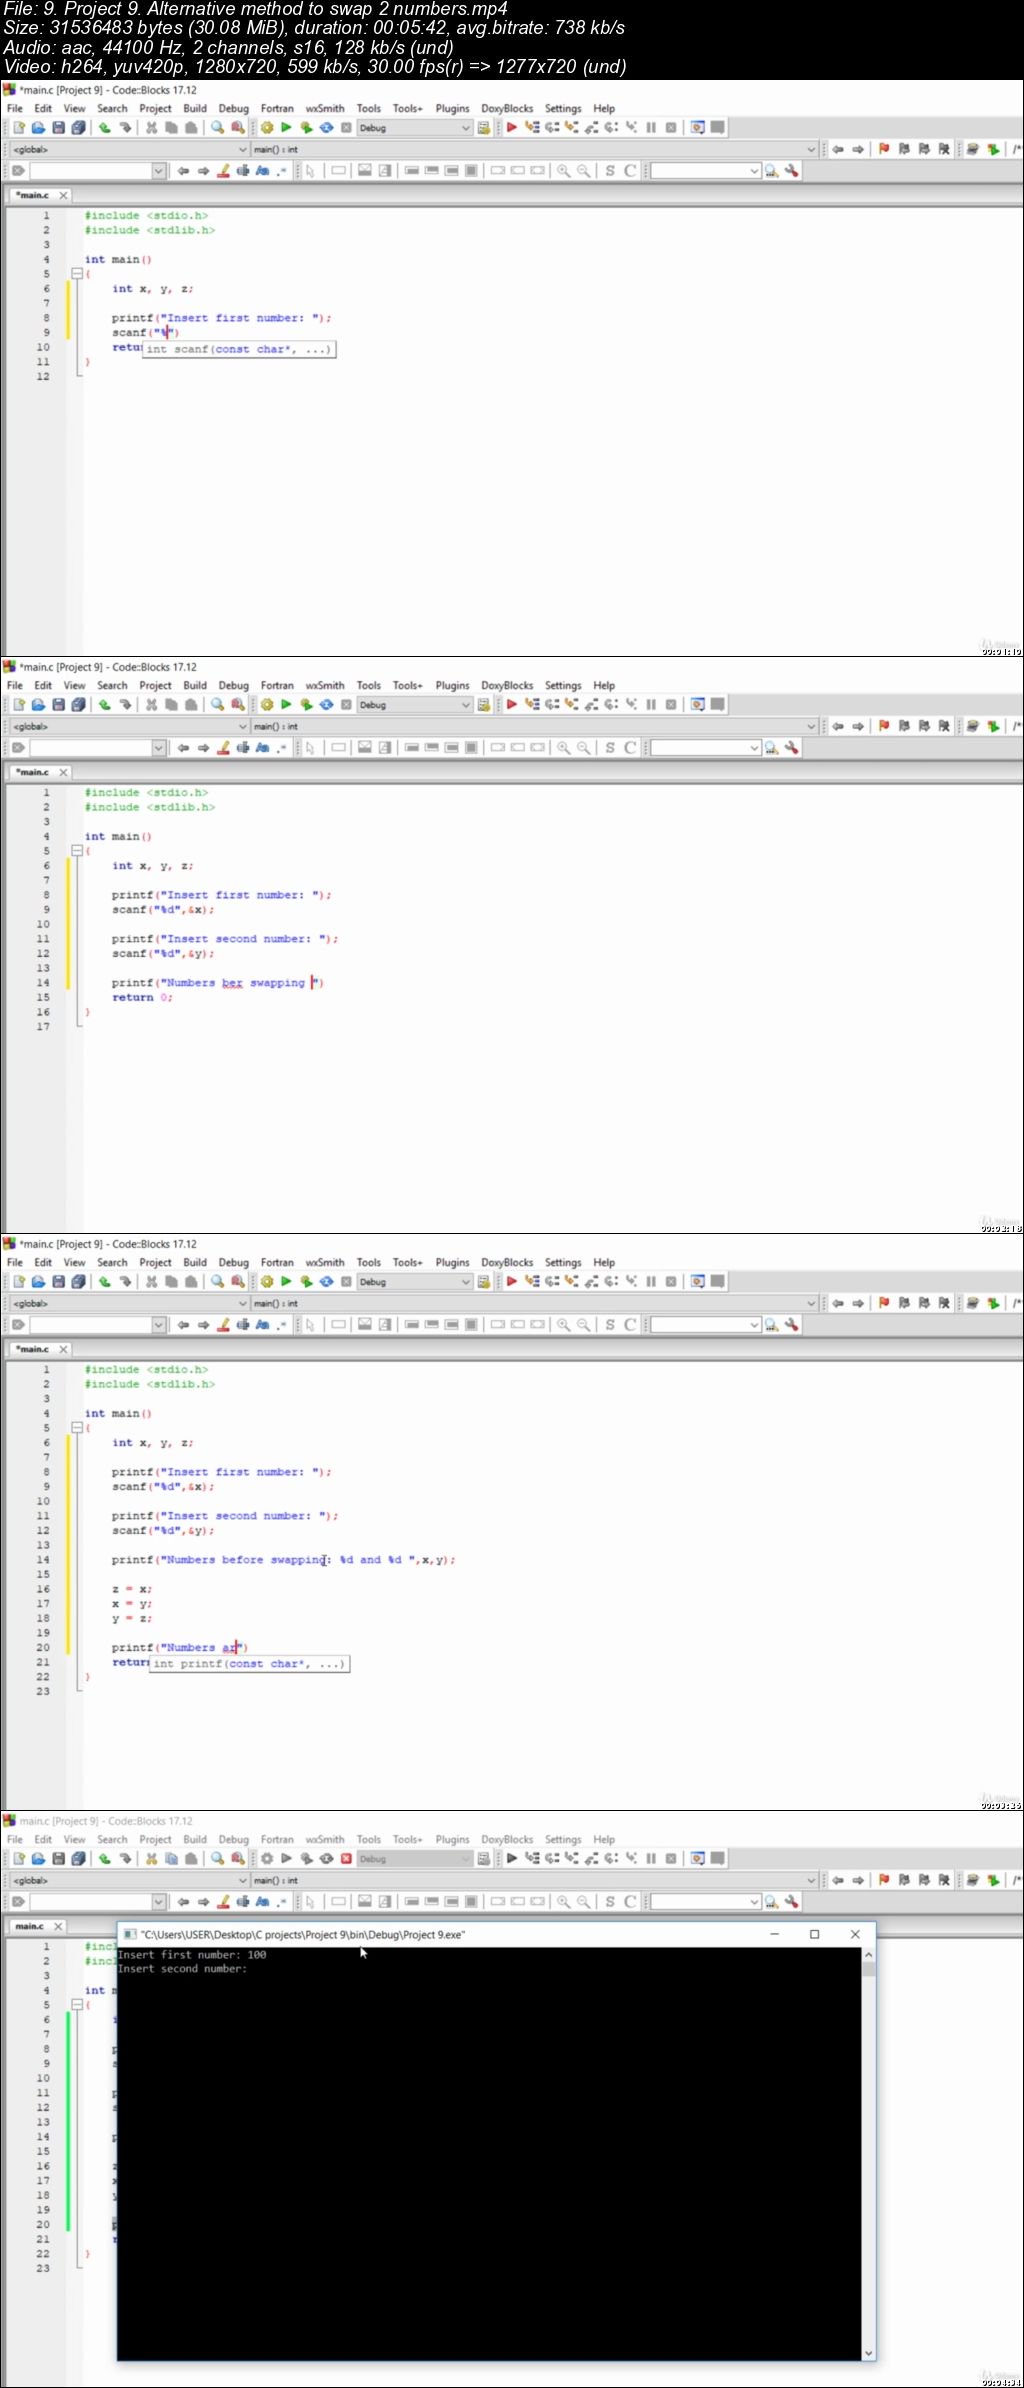Click Find magnifier icon in scanf-tooltip frame
This screenshot has height=2388, width=1024.
coord(217,128)
